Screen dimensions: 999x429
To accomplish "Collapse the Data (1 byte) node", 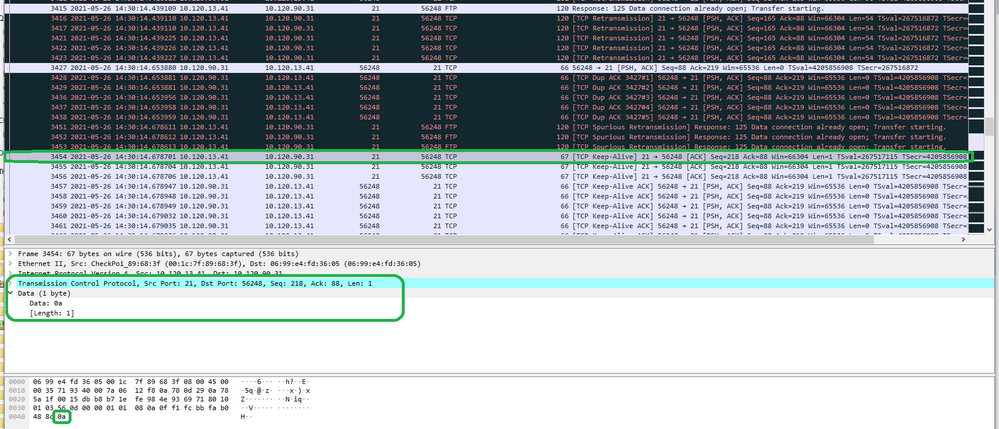I will (11, 294).
